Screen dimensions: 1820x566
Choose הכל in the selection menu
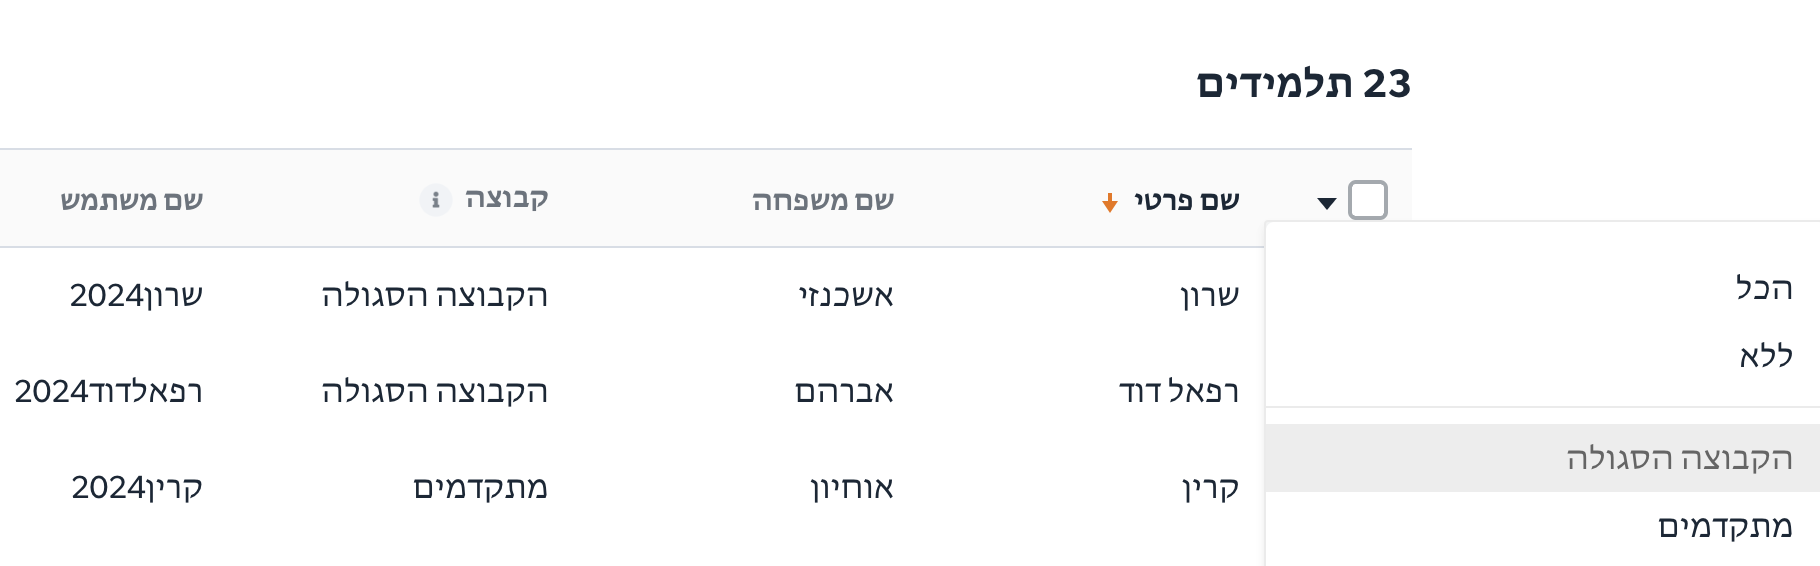tap(1763, 288)
